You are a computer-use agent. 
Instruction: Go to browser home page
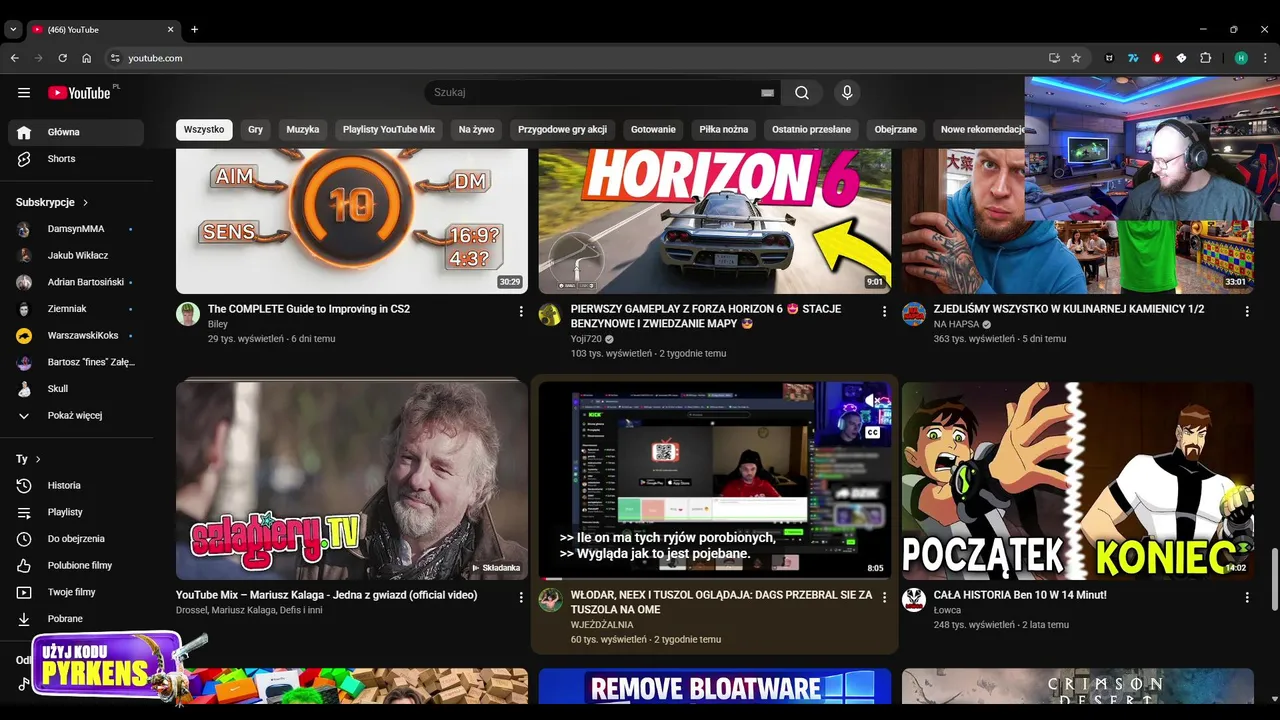tap(86, 58)
